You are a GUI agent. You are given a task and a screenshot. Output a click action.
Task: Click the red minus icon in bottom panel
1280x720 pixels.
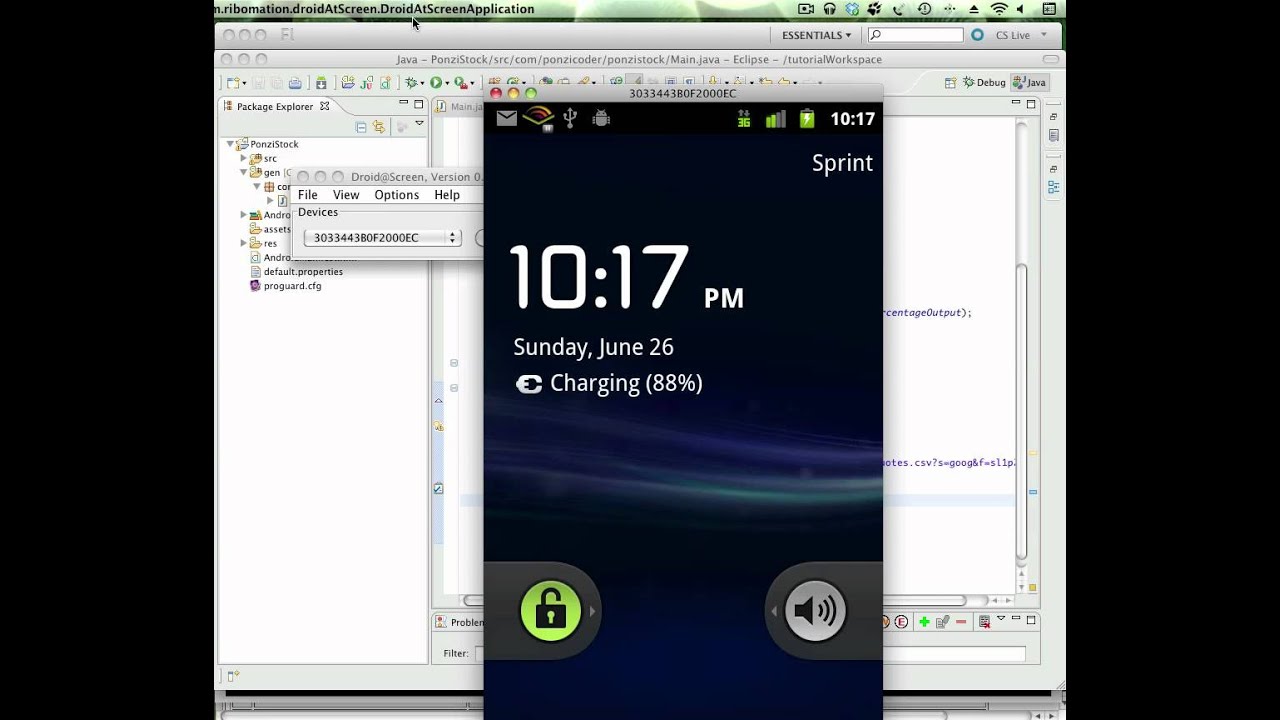(x=961, y=622)
